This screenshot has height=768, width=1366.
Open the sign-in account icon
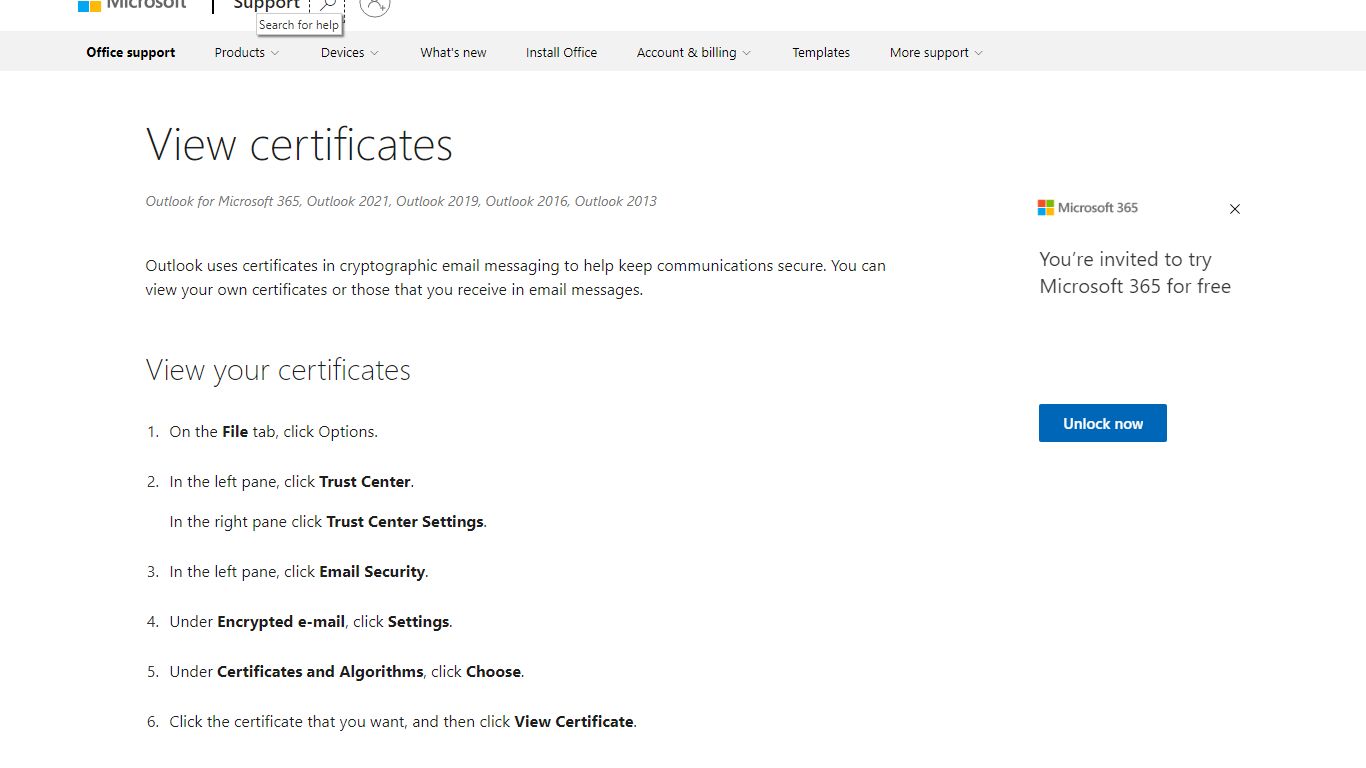[x=374, y=5]
